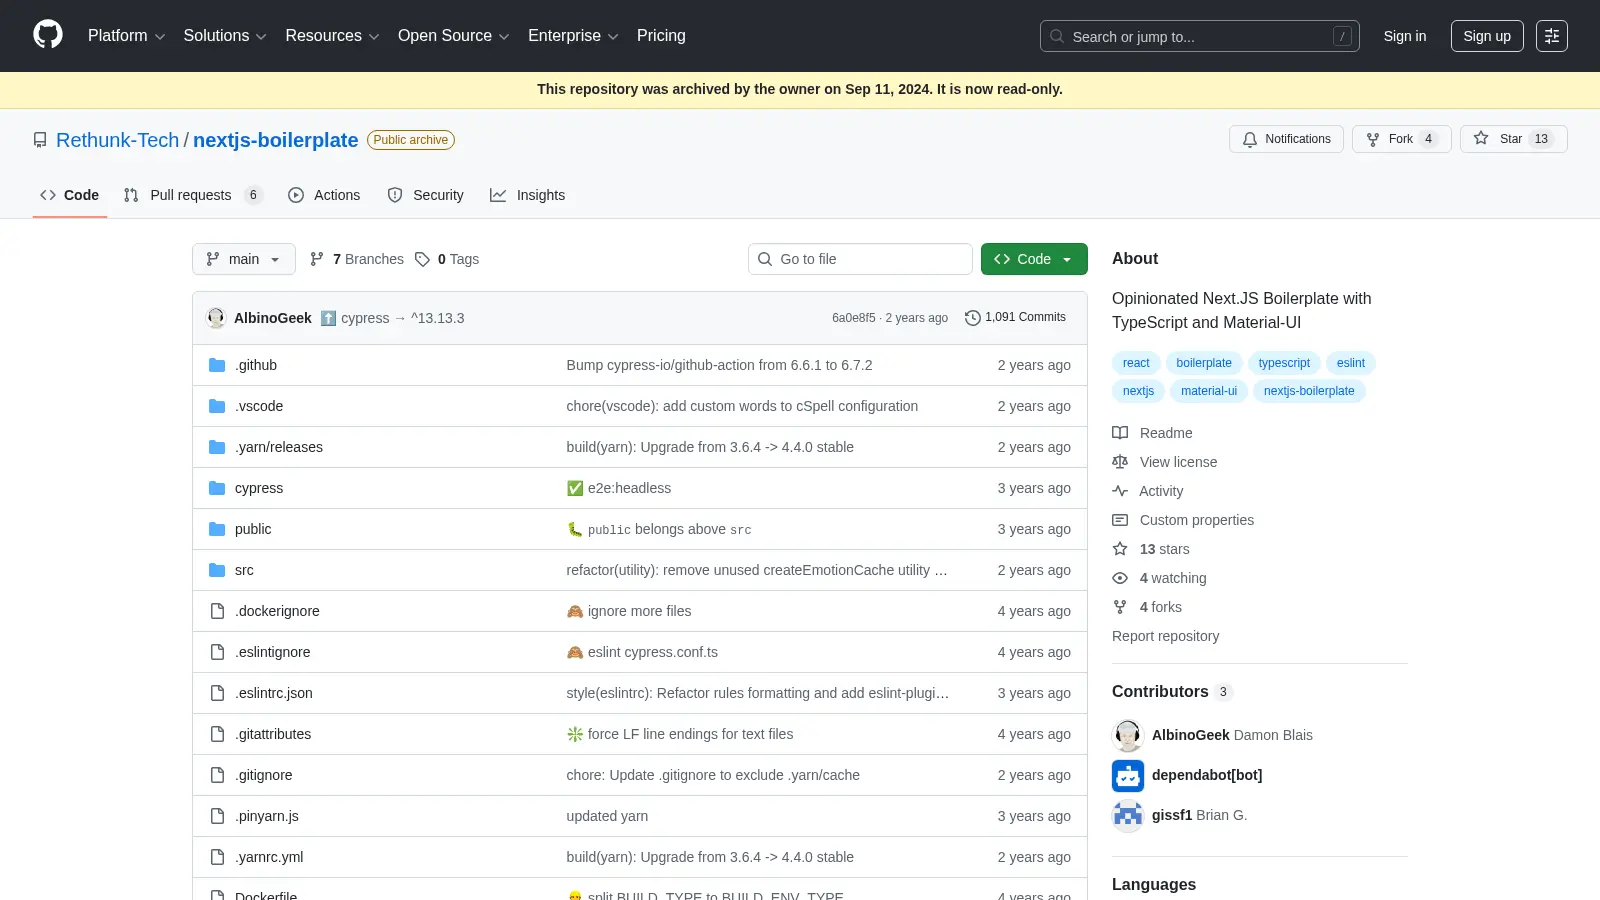This screenshot has height=900, width=1600.
Task: Switch to the Insights tab
Action: [x=527, y=195]
